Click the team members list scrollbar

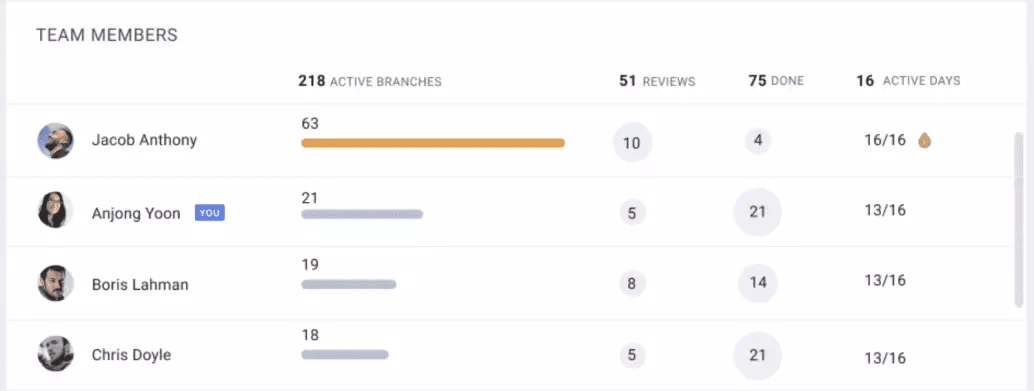(1019, 220)
